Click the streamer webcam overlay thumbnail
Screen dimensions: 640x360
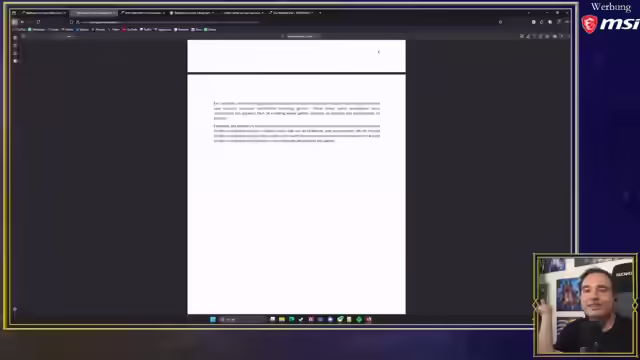click(585, 304)
